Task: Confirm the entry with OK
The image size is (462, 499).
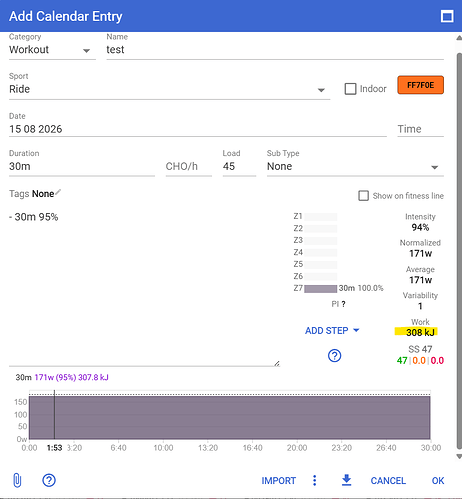Action: point(438,481)
